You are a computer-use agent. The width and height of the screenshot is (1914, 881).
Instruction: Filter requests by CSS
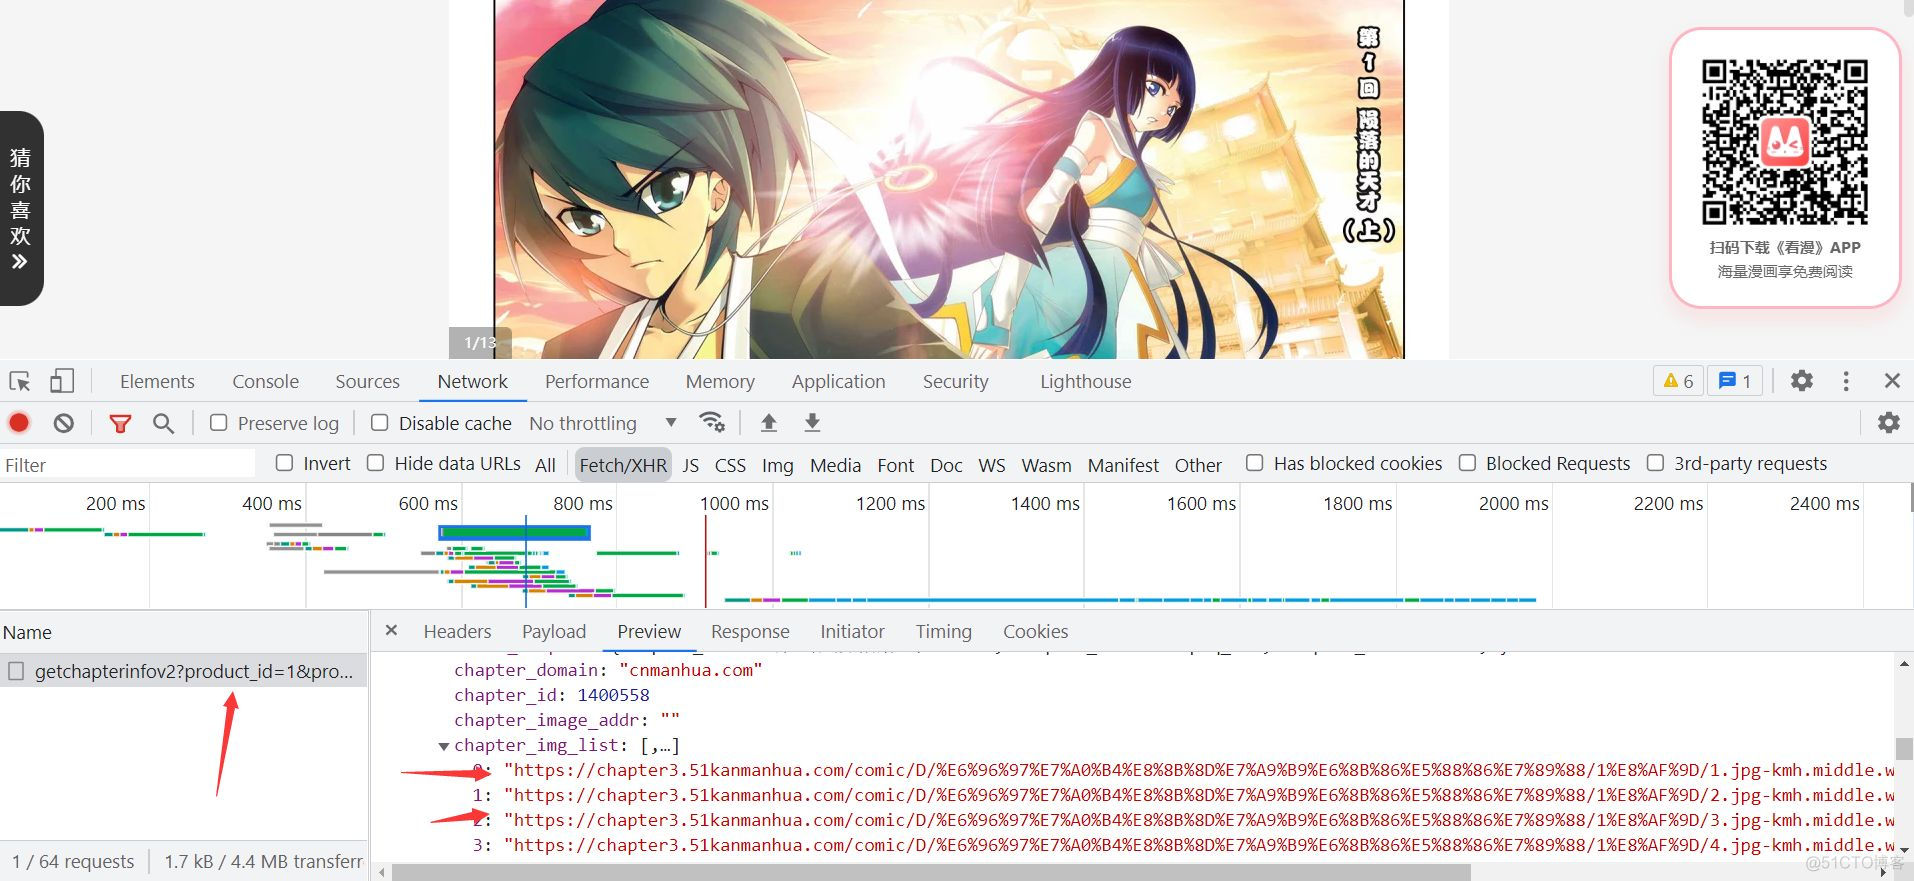coord(730,465)
